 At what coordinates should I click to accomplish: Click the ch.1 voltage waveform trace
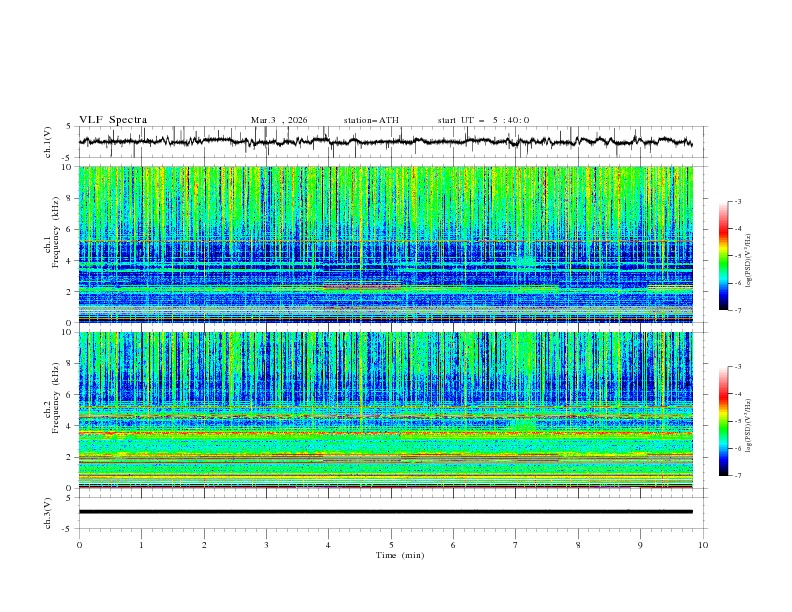click(385, 141)
